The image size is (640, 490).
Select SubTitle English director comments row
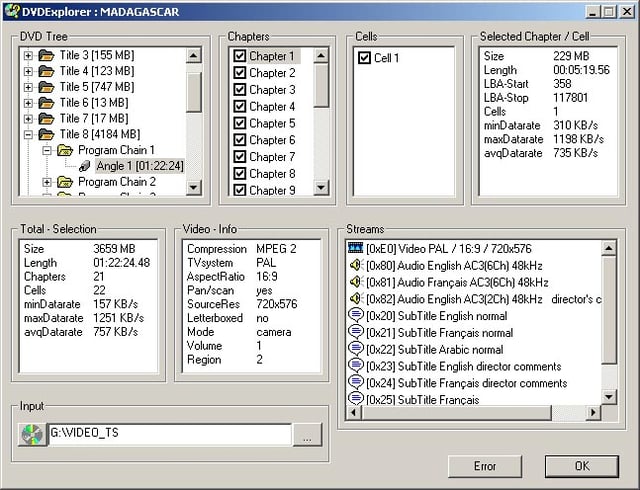click(464, 366)
